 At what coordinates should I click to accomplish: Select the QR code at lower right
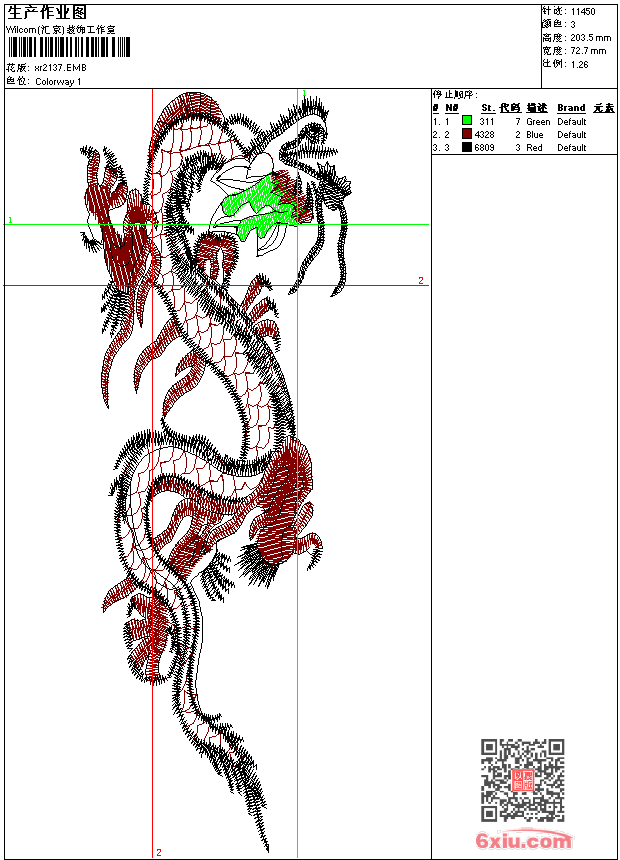[523, 780]
